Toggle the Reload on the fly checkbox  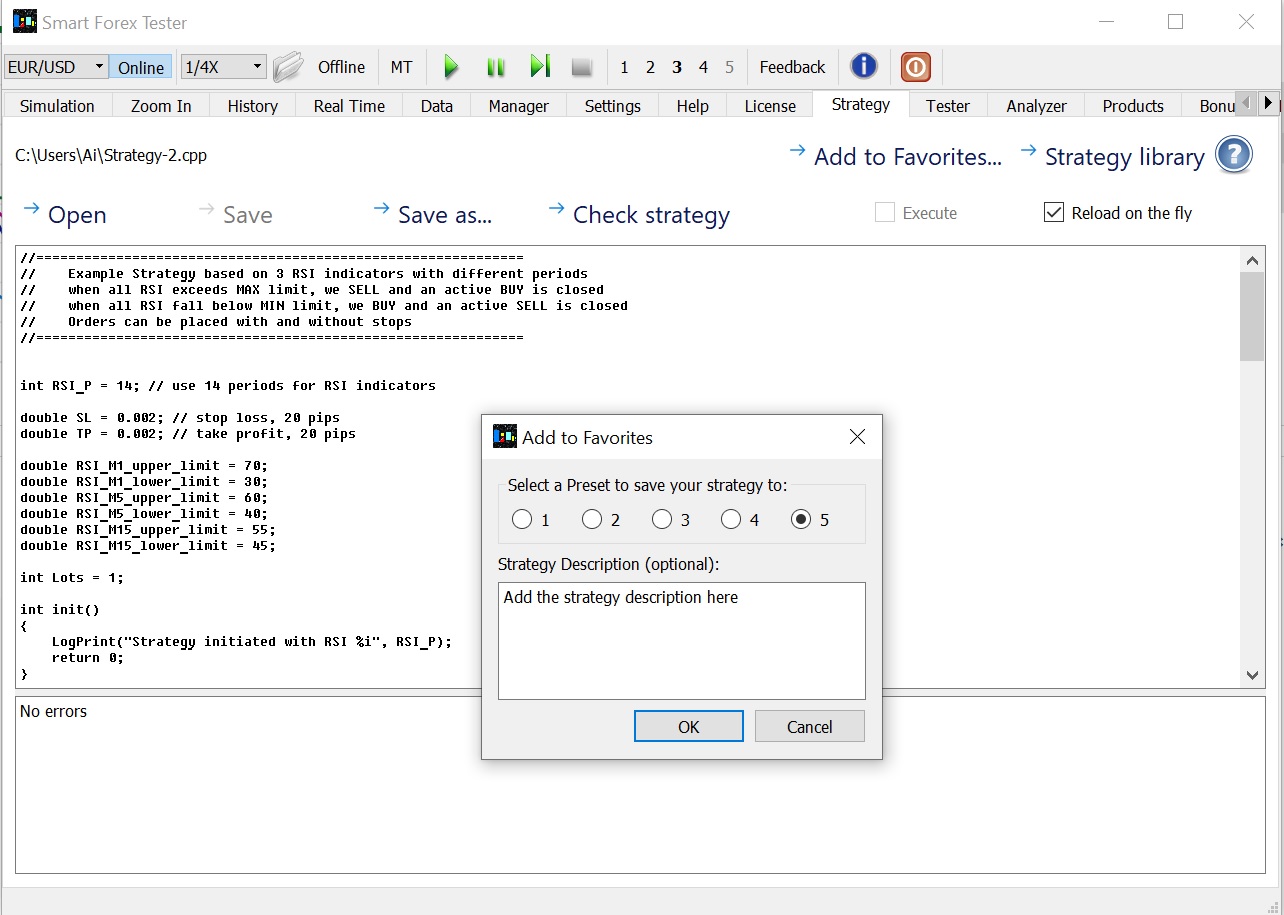coord(1054,212)
